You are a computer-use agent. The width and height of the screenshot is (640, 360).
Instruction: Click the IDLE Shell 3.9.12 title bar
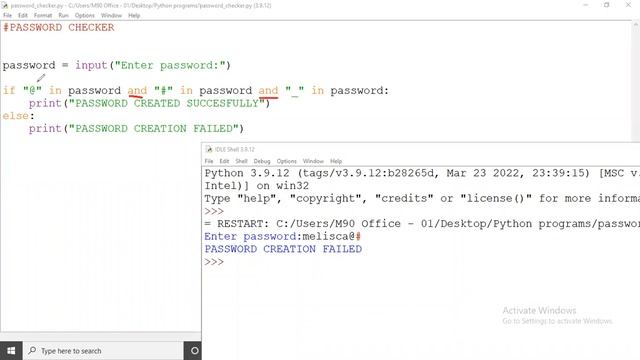pyautogui.click(x=420, y=149)
